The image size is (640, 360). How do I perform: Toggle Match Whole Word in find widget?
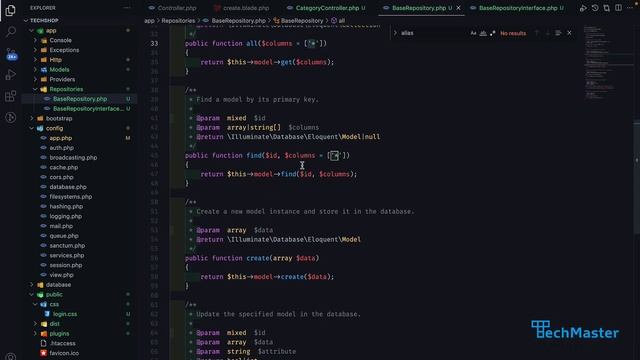click(x=483, y=33)
